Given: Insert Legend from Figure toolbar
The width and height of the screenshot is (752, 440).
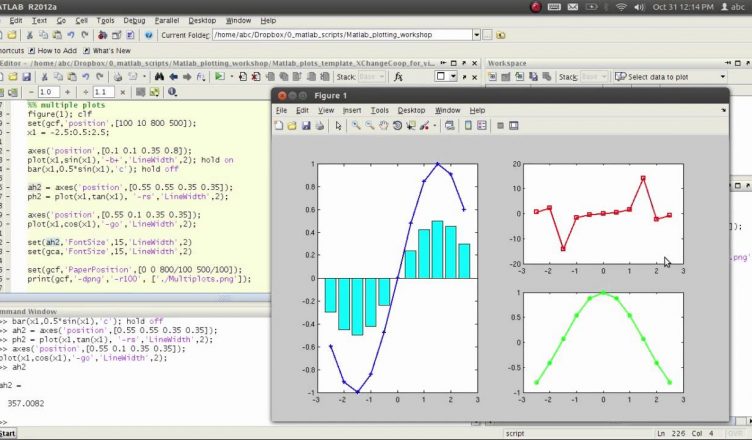Looking at the screenshot, I should coord(482,126).
